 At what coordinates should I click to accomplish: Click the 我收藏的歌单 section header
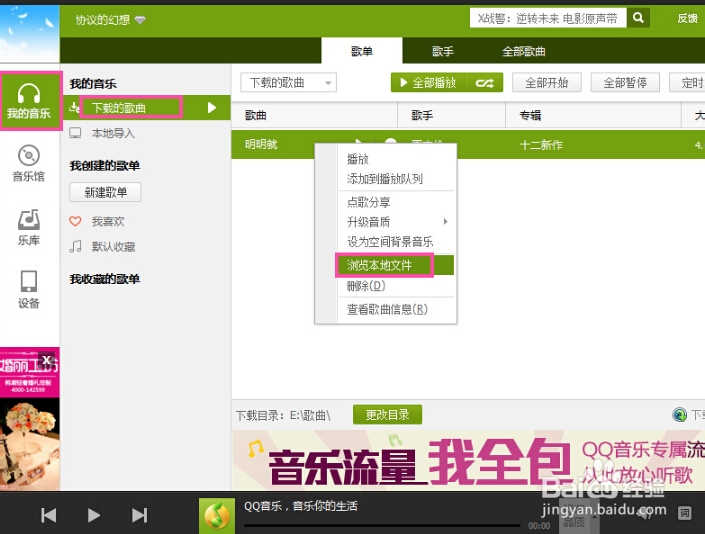click(104, 279)
